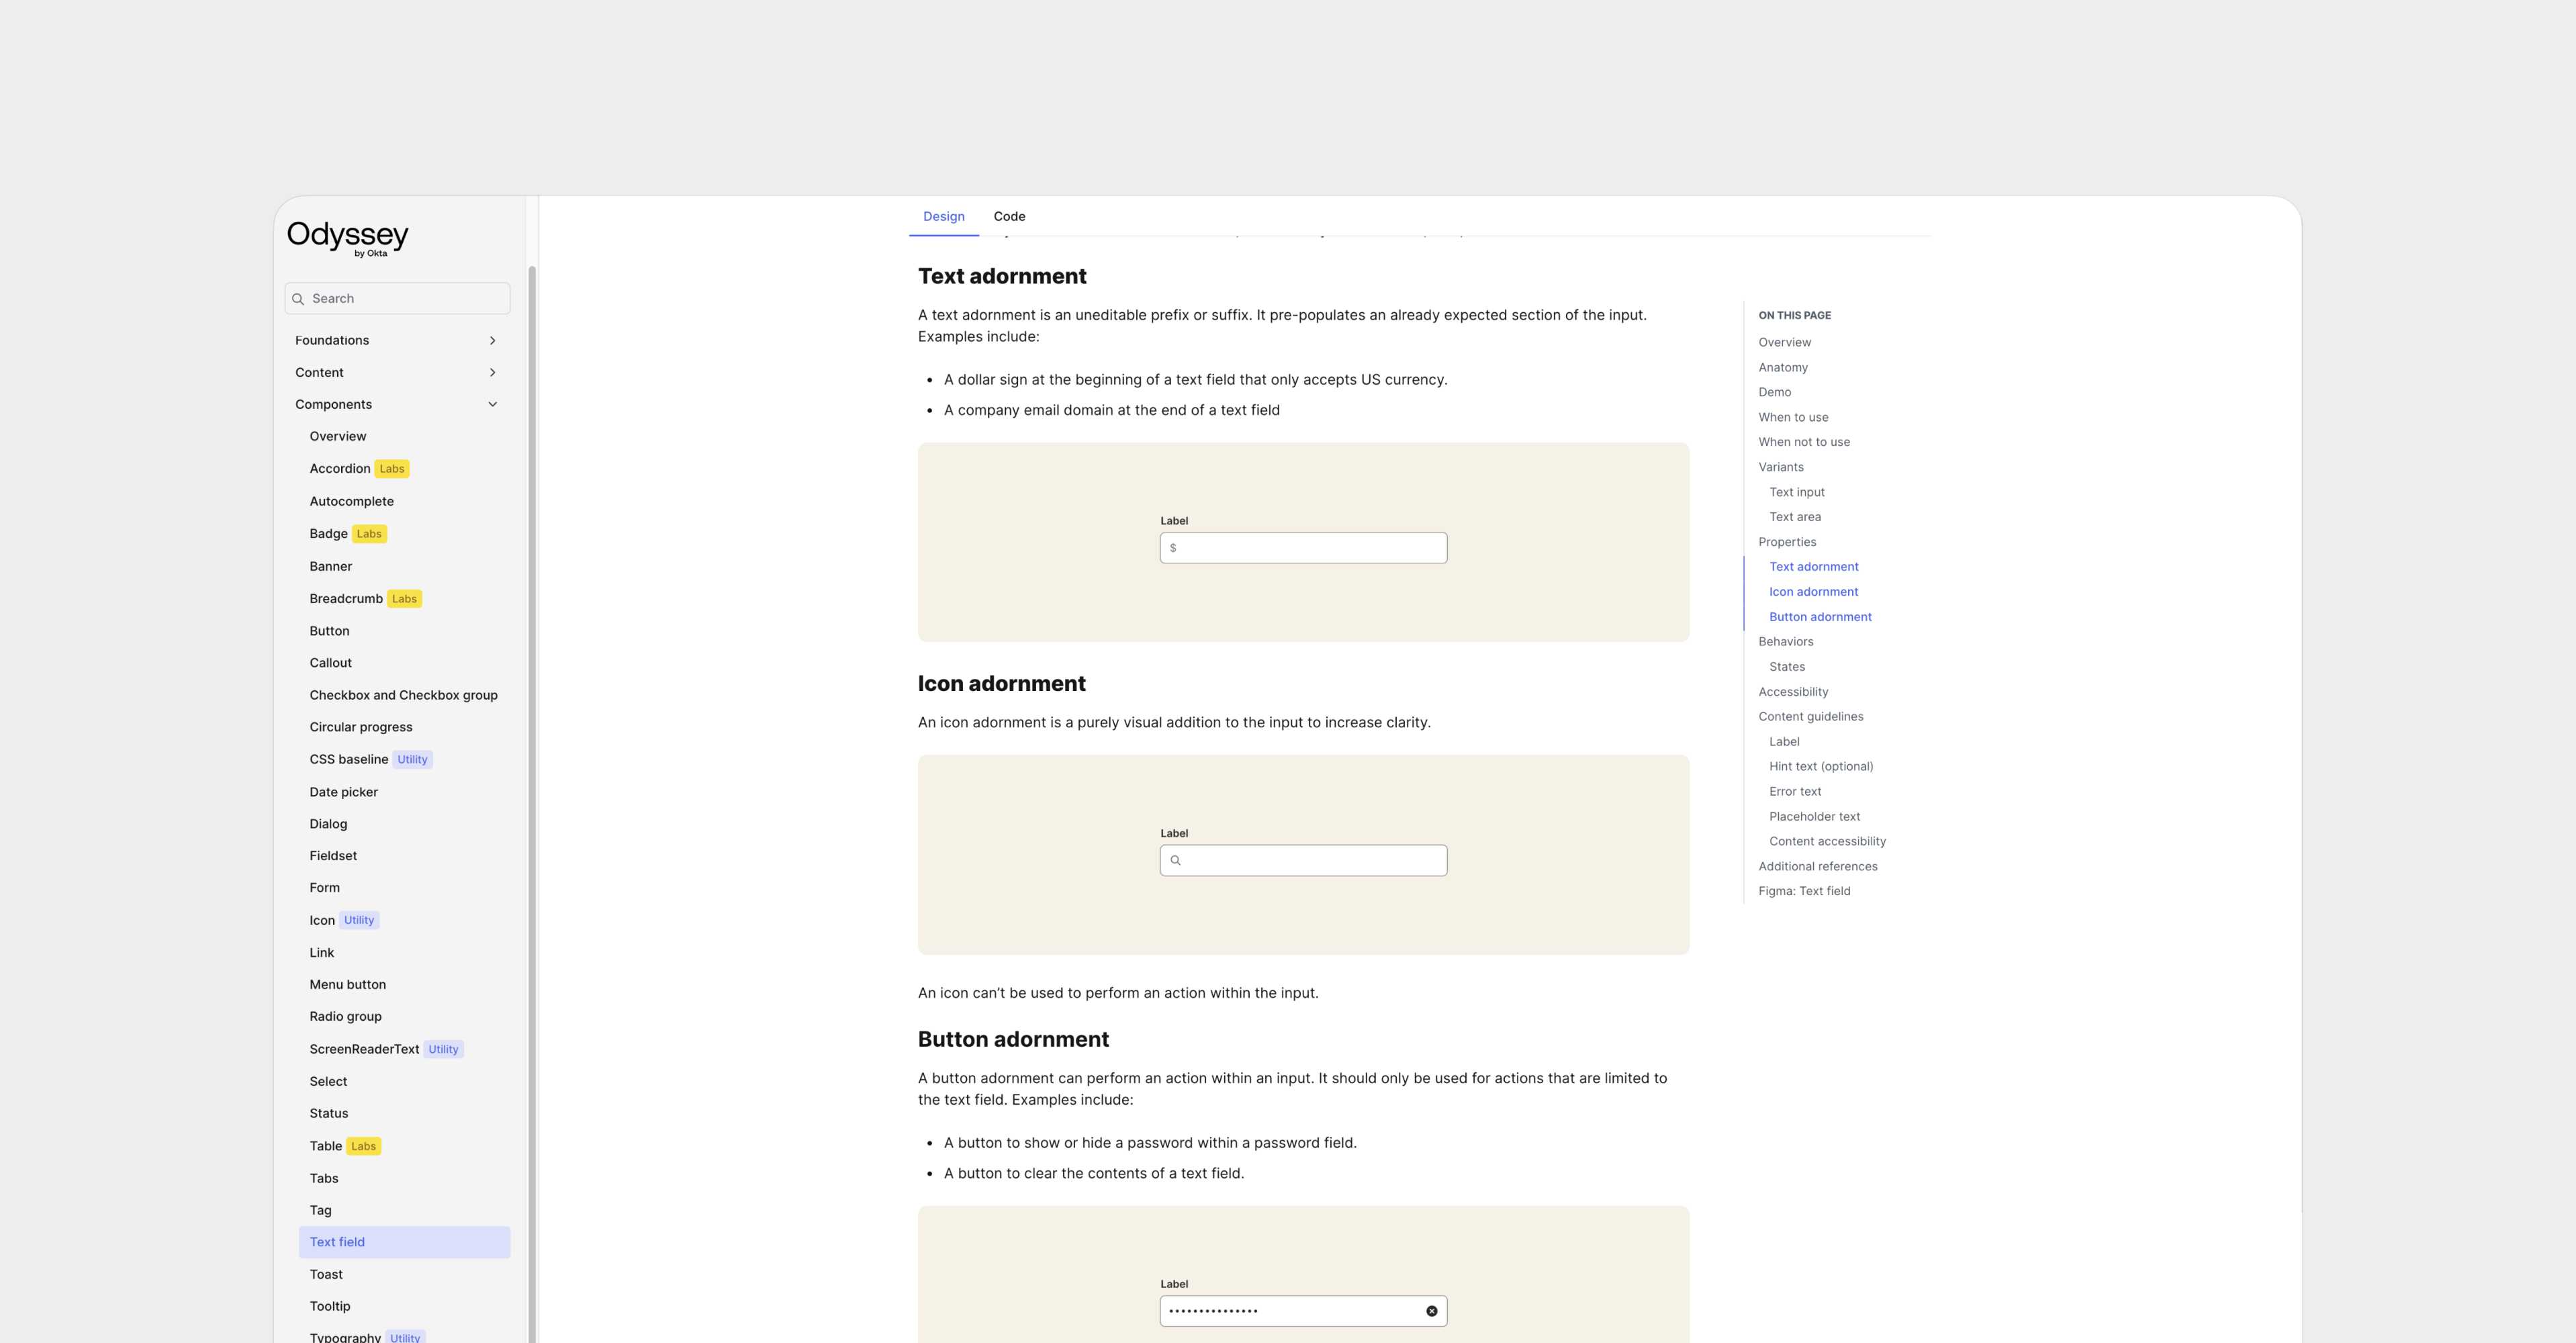
Task: Open the Checkbox and Checkbox group page
Action: 403,695
